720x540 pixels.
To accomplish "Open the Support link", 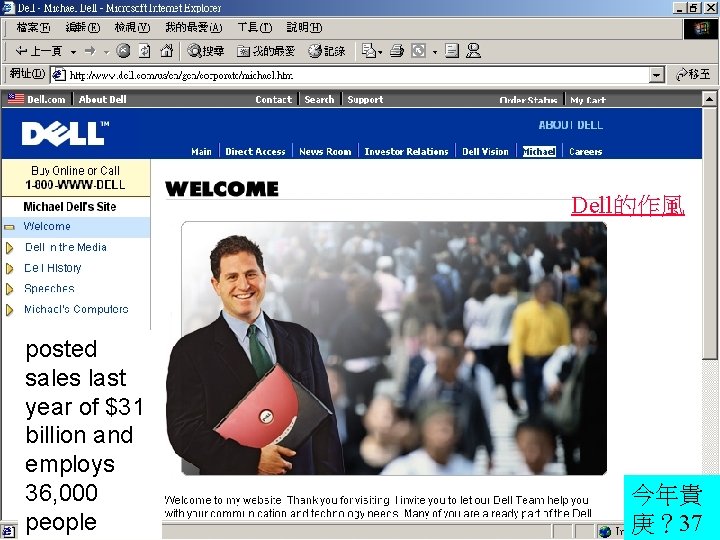I will (x=365, y=99).
